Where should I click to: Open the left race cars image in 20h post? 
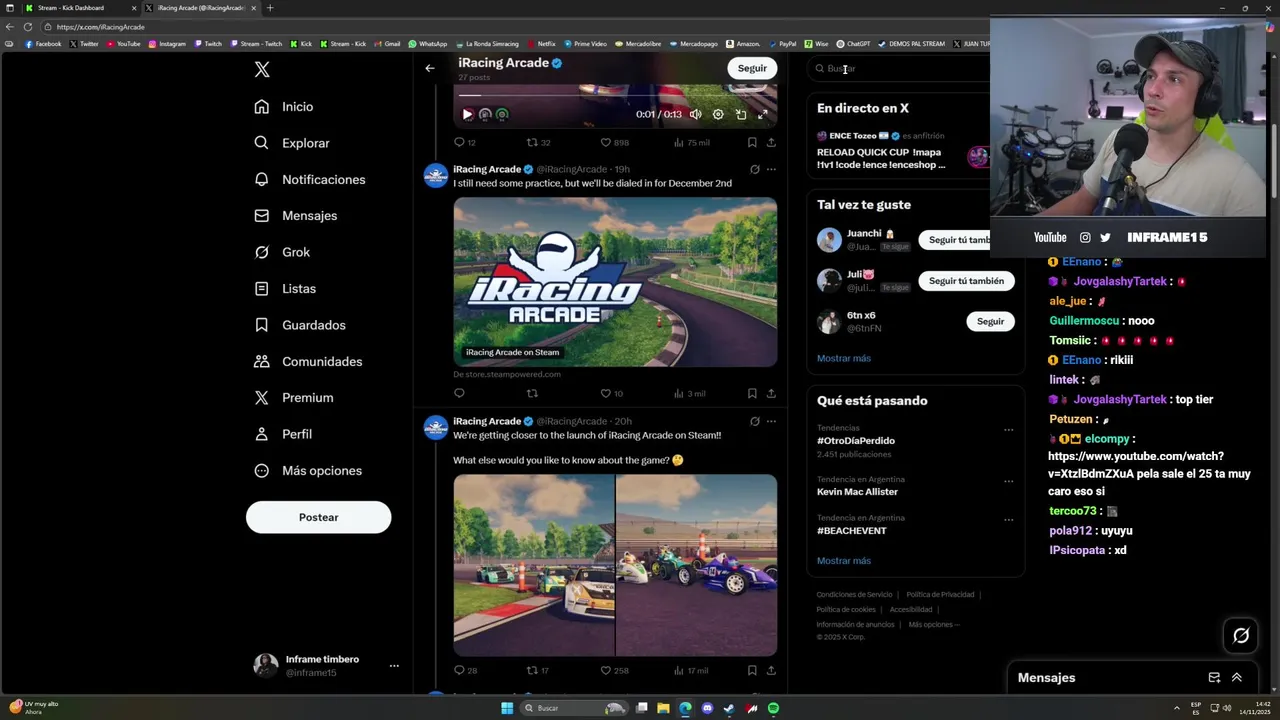534,565
